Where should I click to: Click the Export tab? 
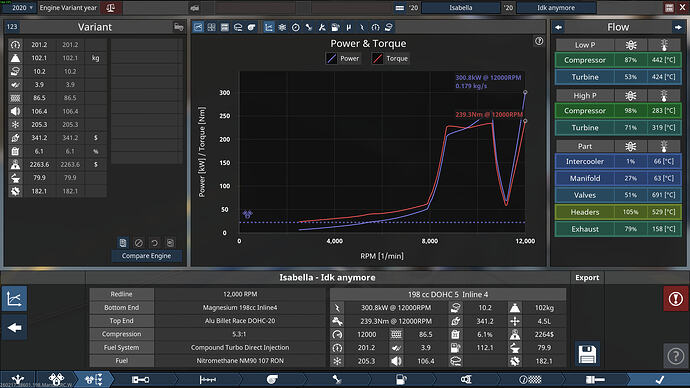(x=587, y=278)
